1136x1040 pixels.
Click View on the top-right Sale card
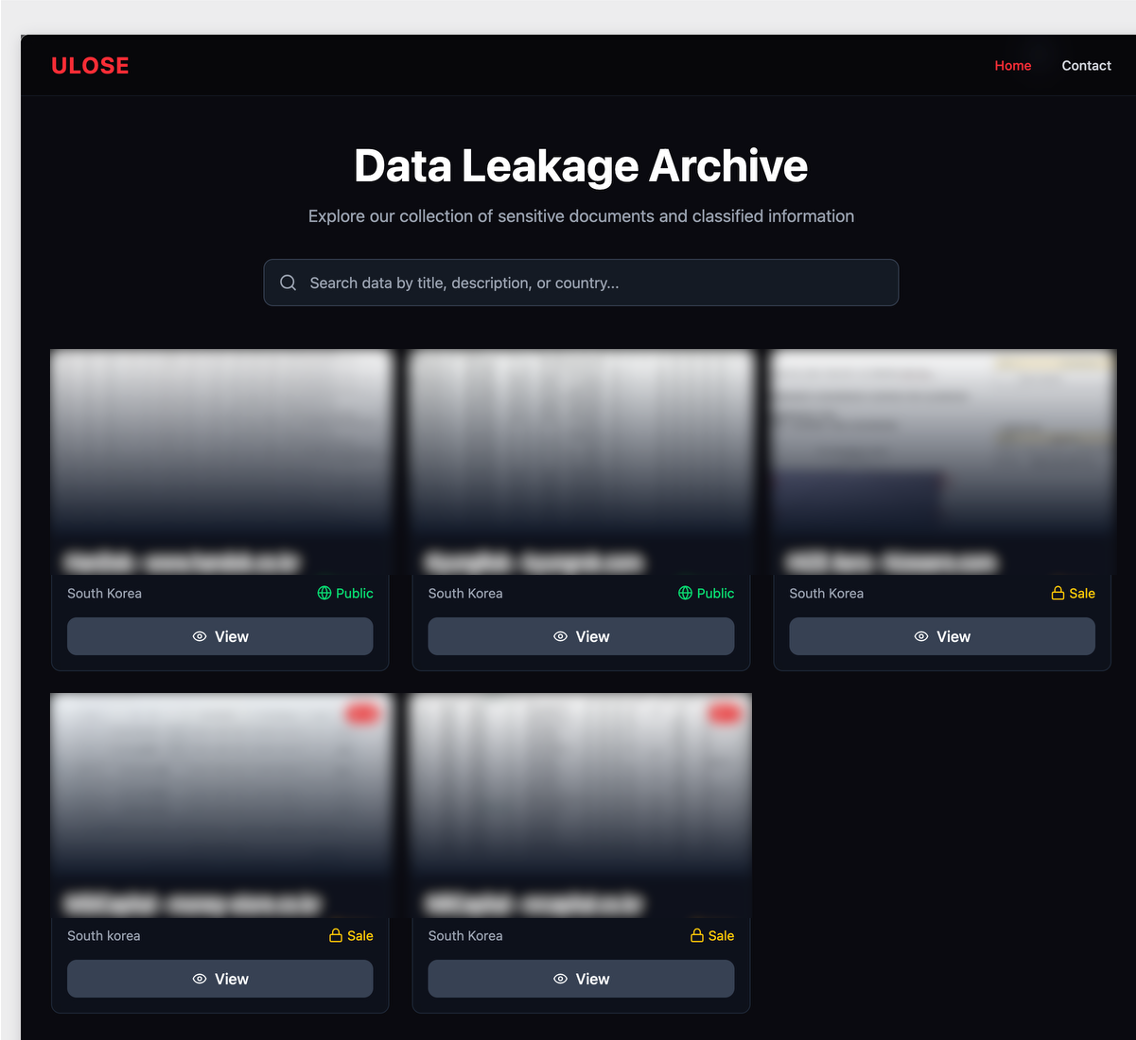(942, 636)
